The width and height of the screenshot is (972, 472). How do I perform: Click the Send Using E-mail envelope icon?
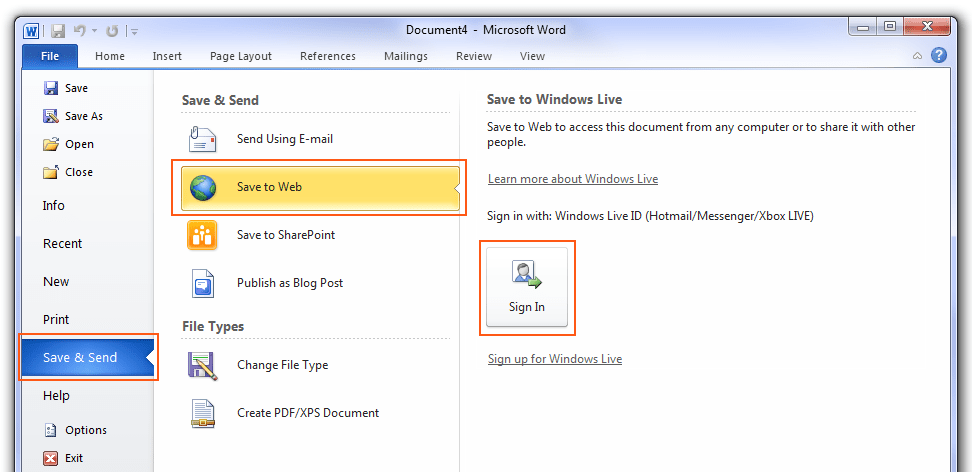[x=202, y=139]
